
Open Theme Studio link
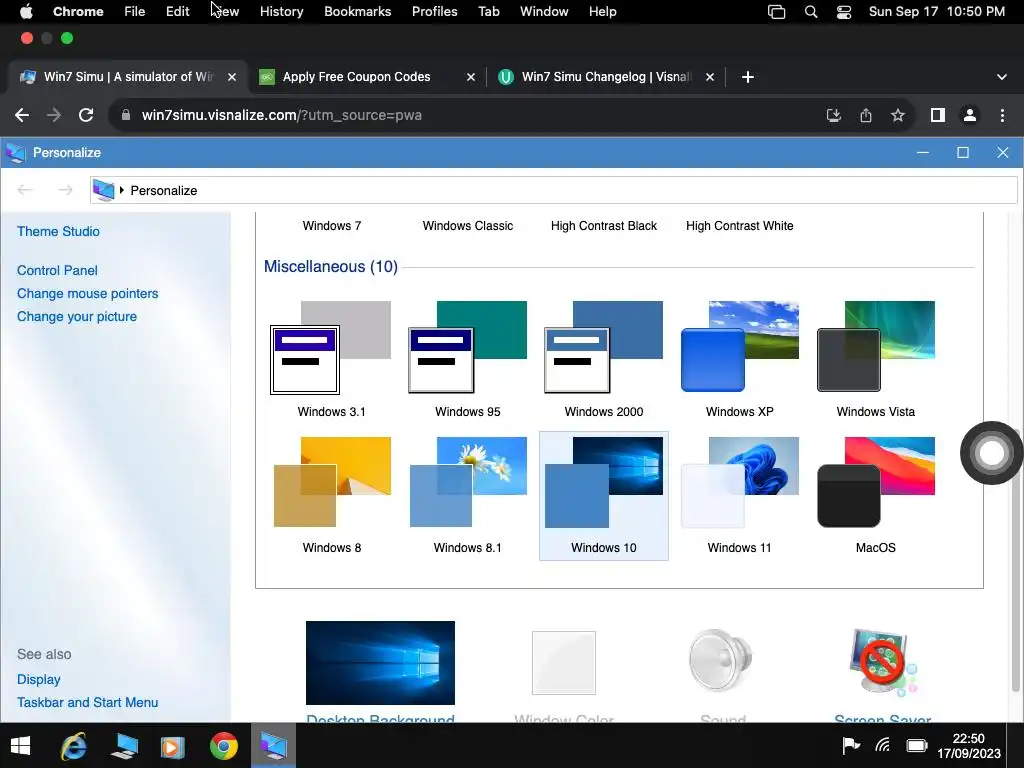pos(58,232)
